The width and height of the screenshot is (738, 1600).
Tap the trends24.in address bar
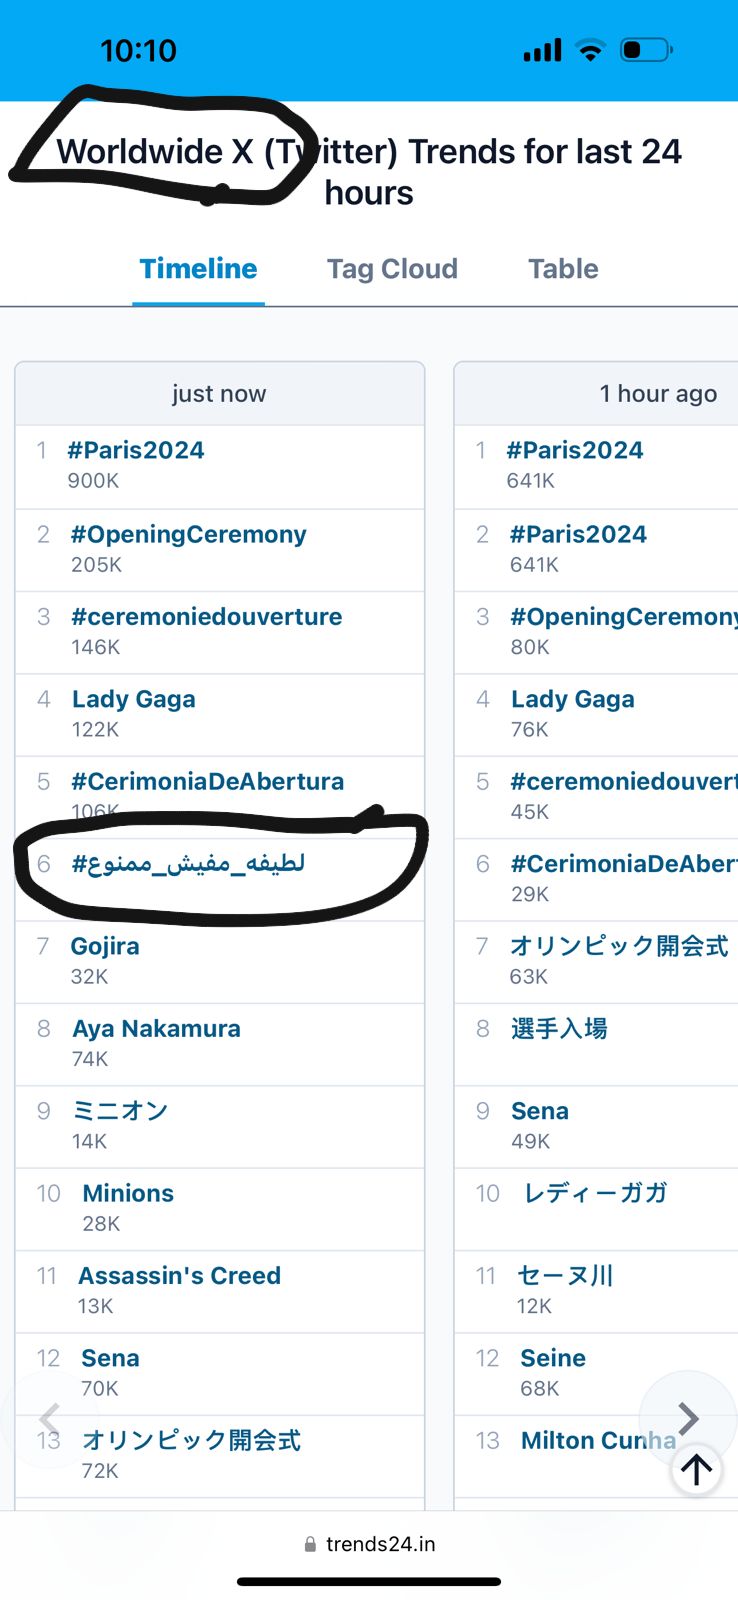tap(380, 1544)
